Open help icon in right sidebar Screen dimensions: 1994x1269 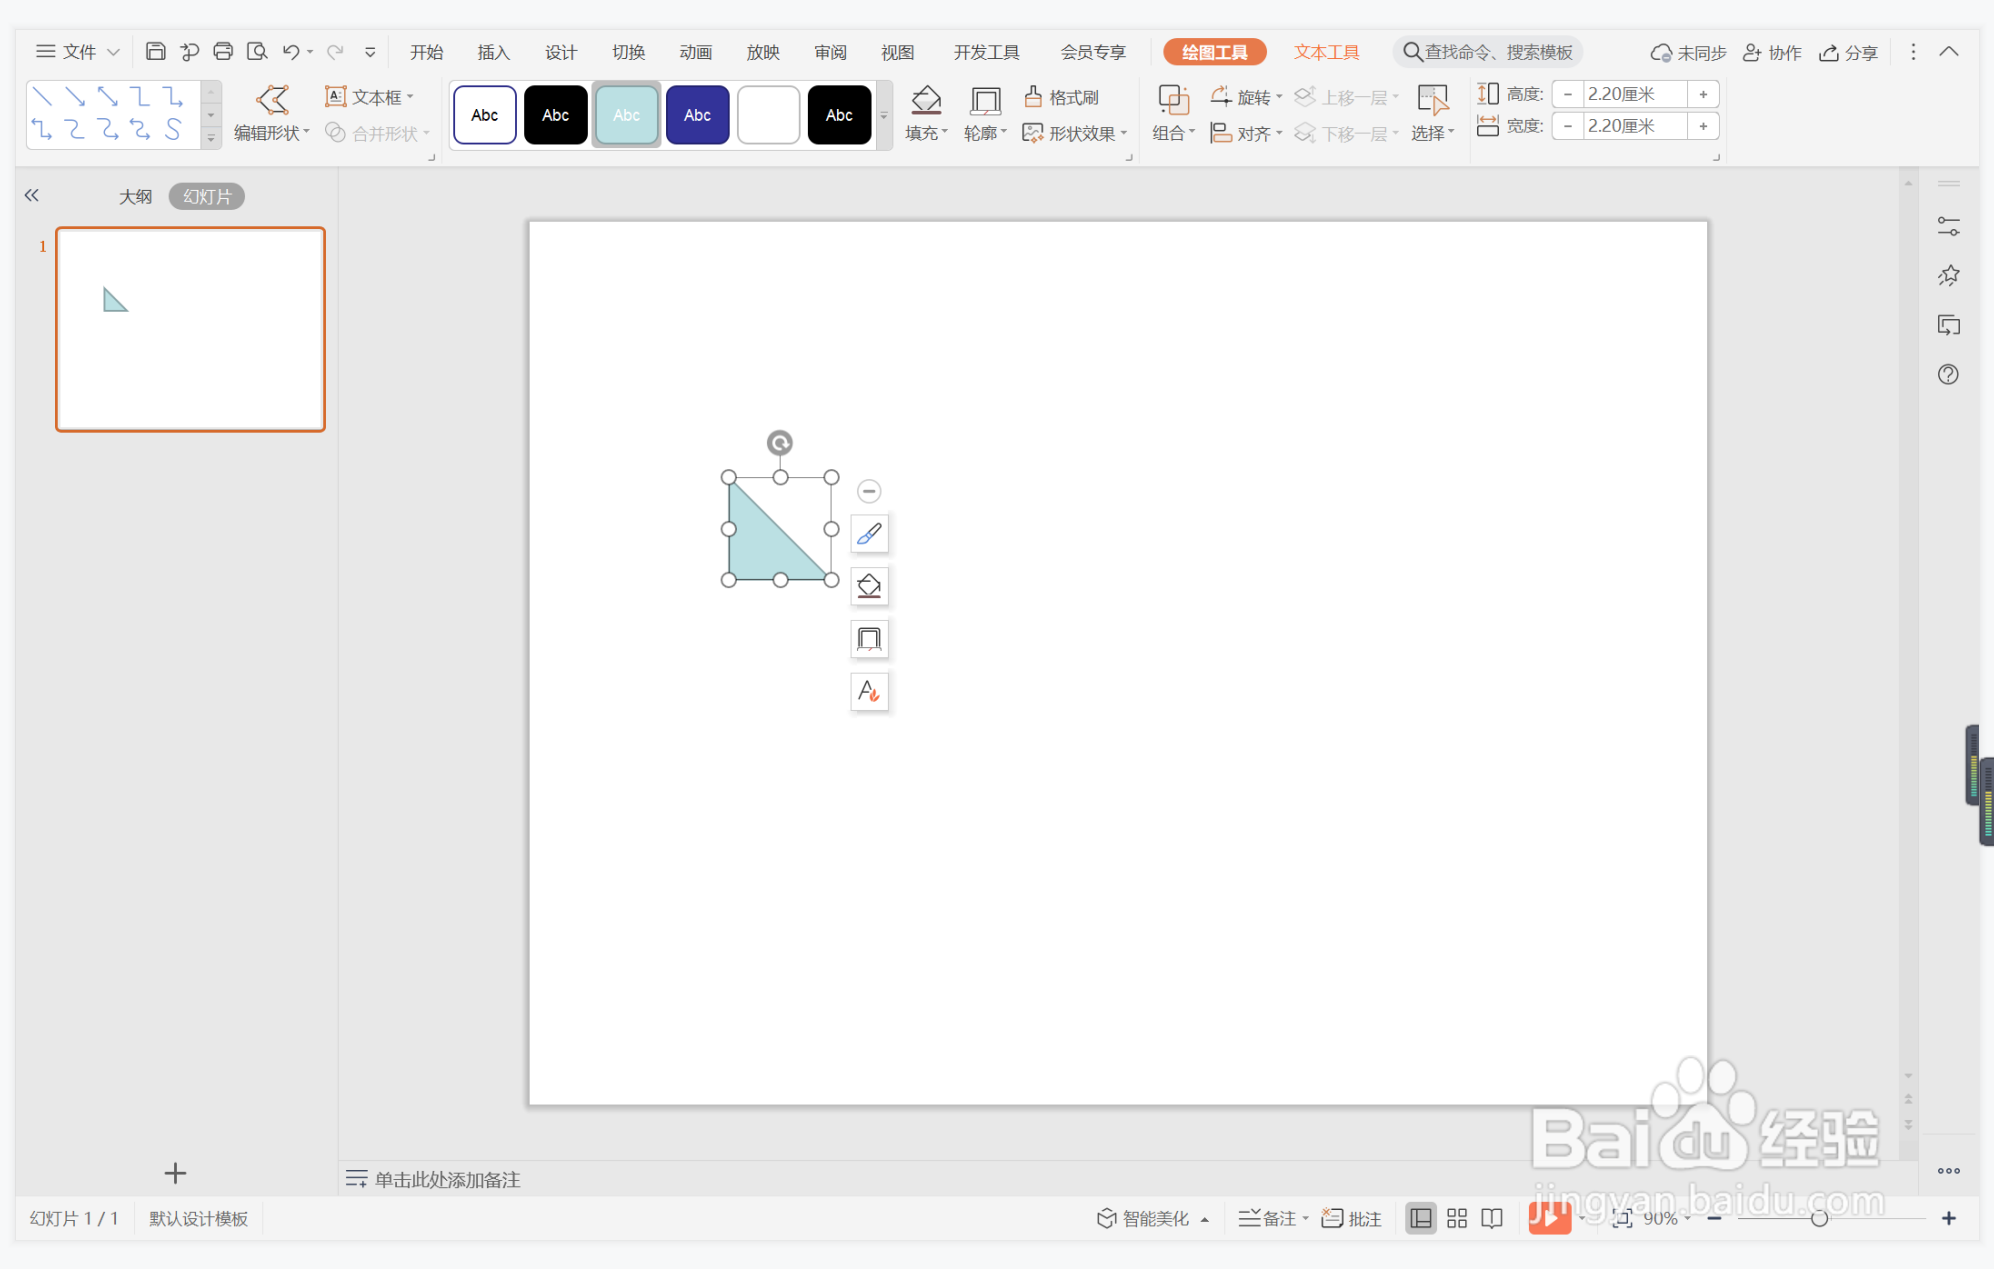tap(1947, 374)
